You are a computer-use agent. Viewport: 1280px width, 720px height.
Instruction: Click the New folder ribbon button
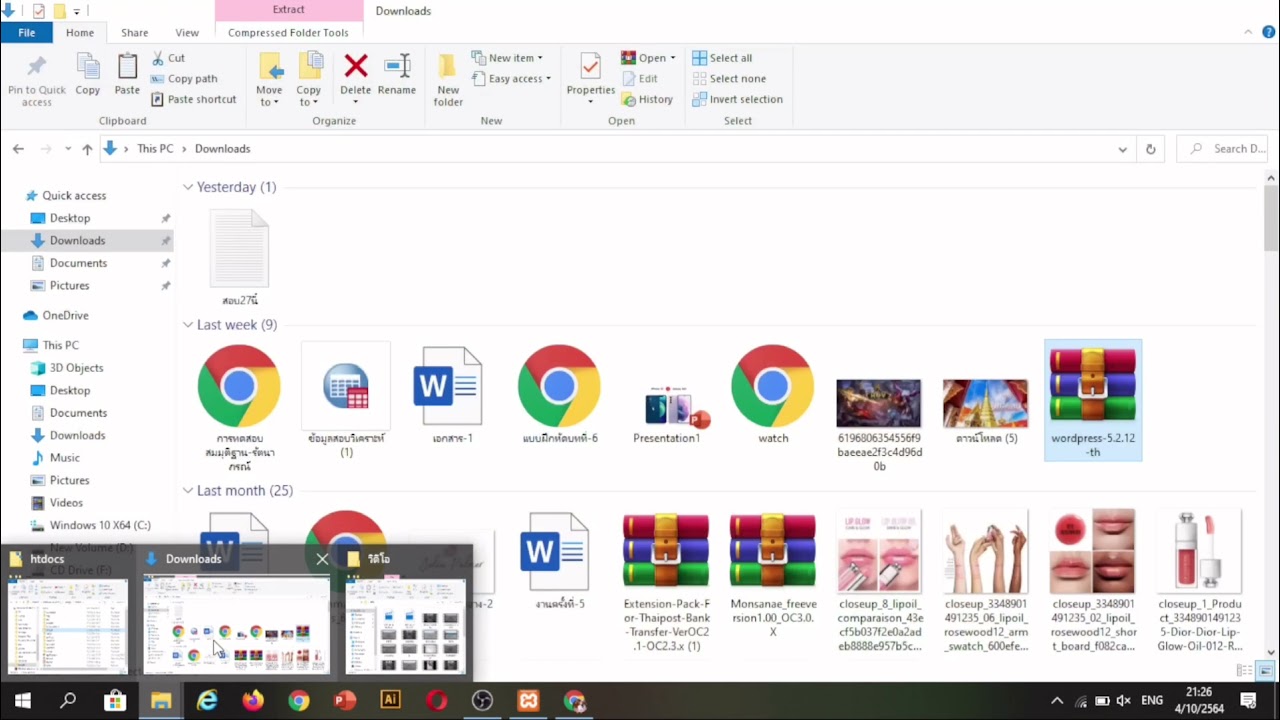[448, 80]
